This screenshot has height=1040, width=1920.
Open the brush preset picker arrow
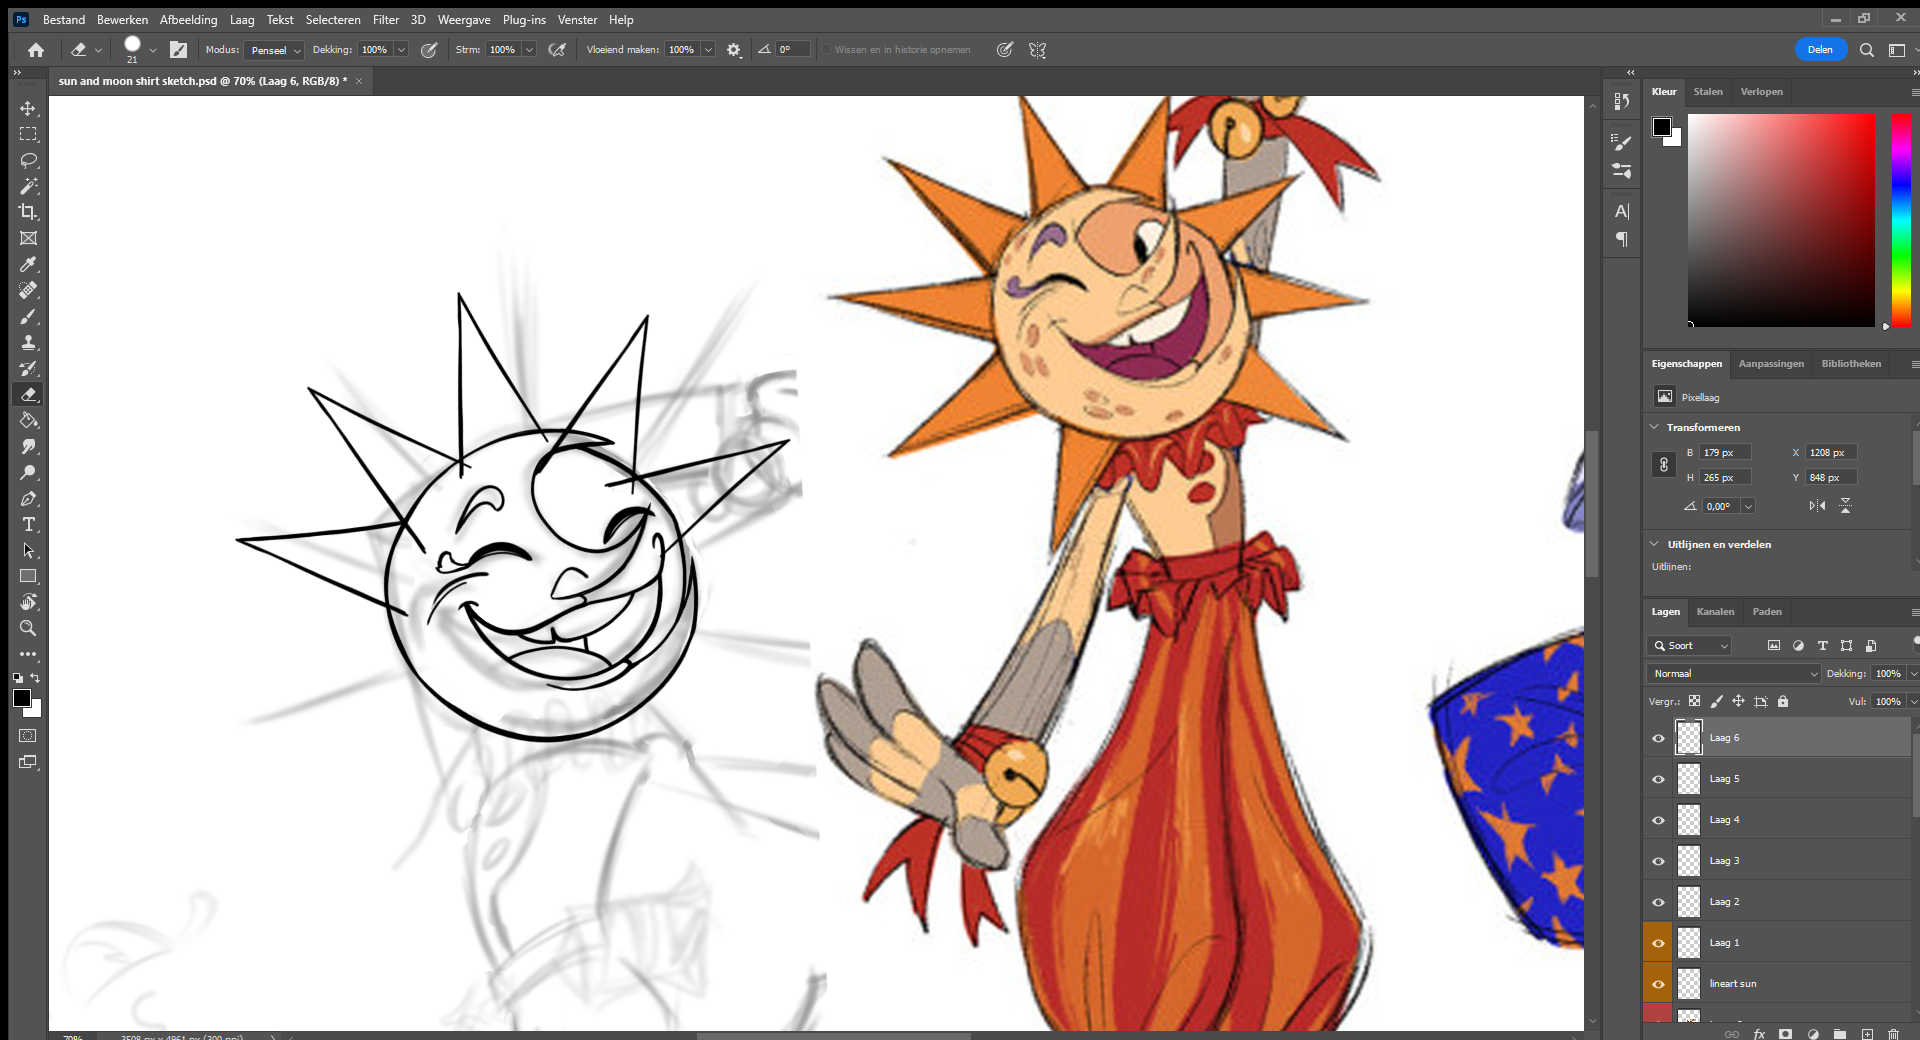tap(152, 50)
